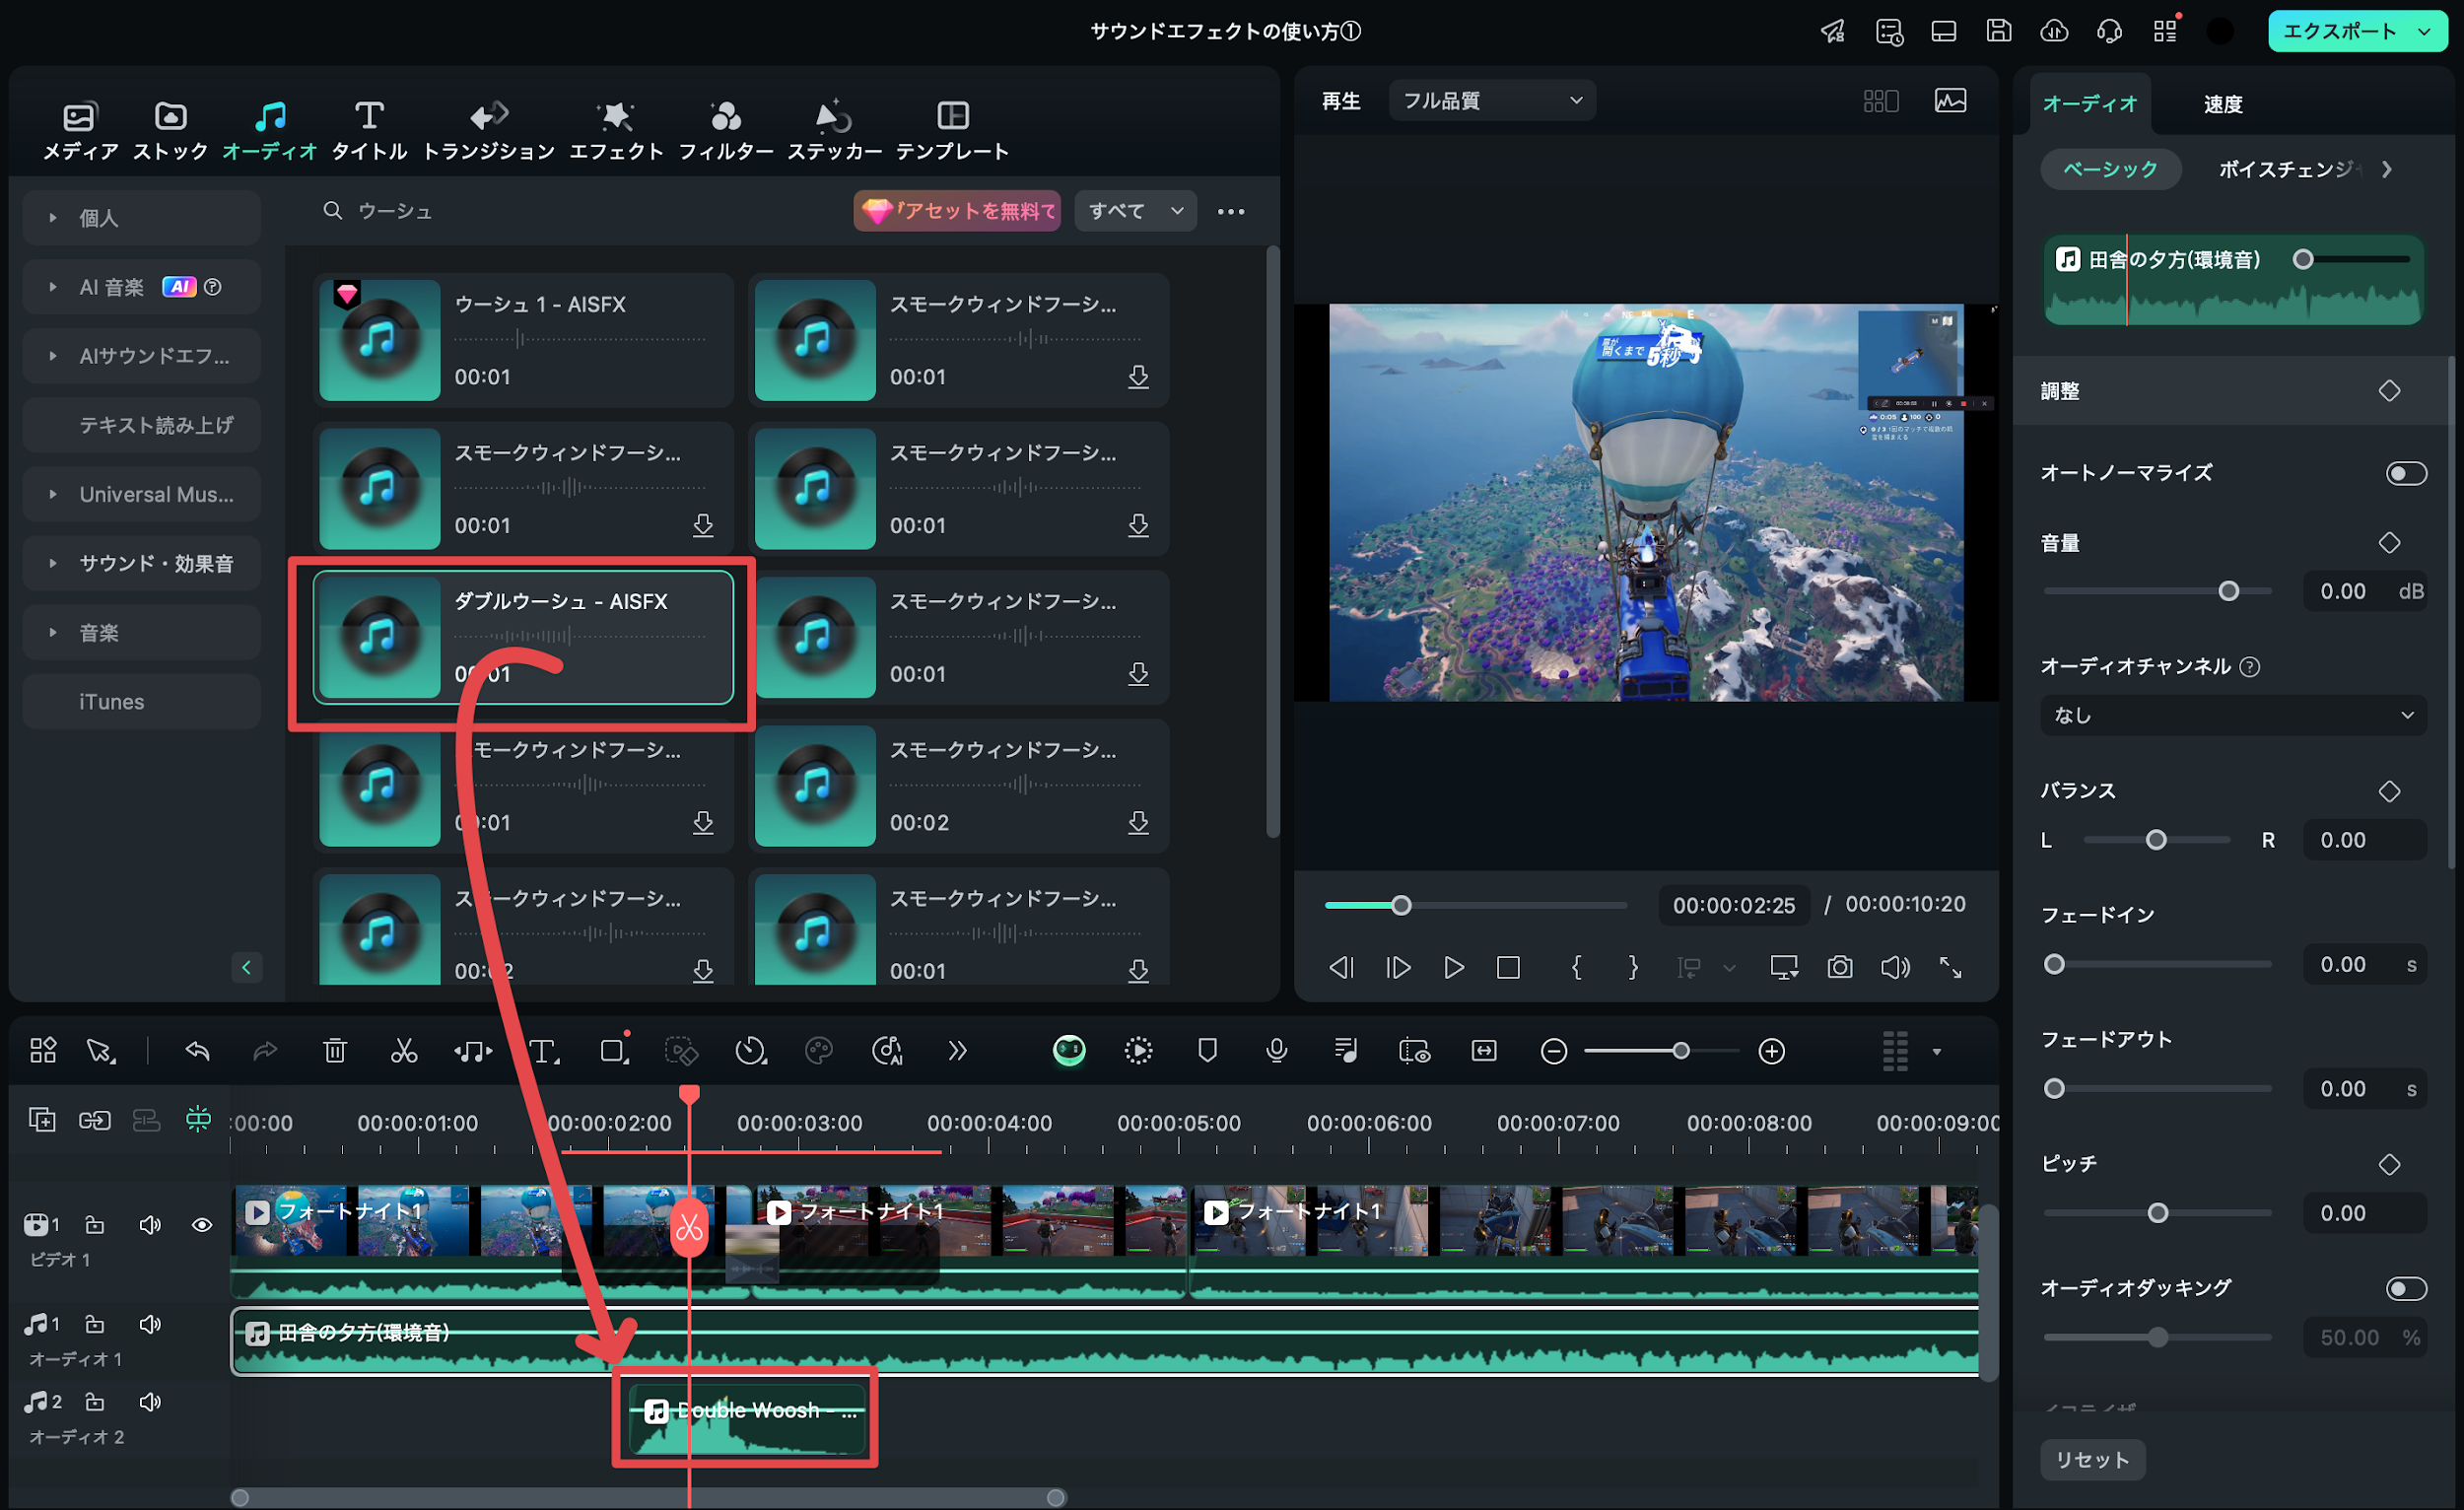Show more timeline tools with double chevron
This screenshot has width=2464, height=1510.
pos(957,1050)
